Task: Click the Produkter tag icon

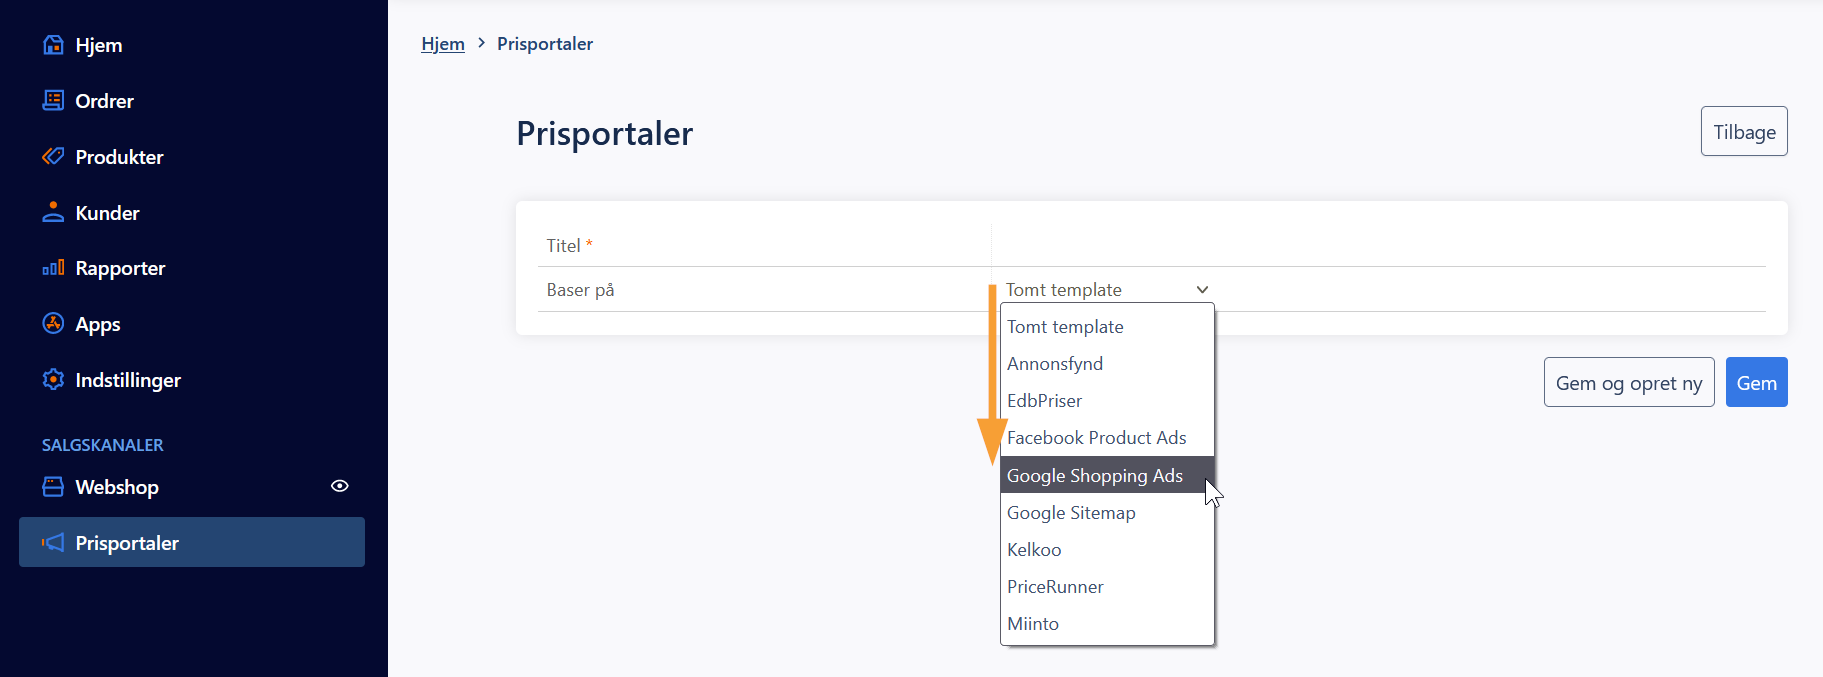Action: (x=53, y=156)
